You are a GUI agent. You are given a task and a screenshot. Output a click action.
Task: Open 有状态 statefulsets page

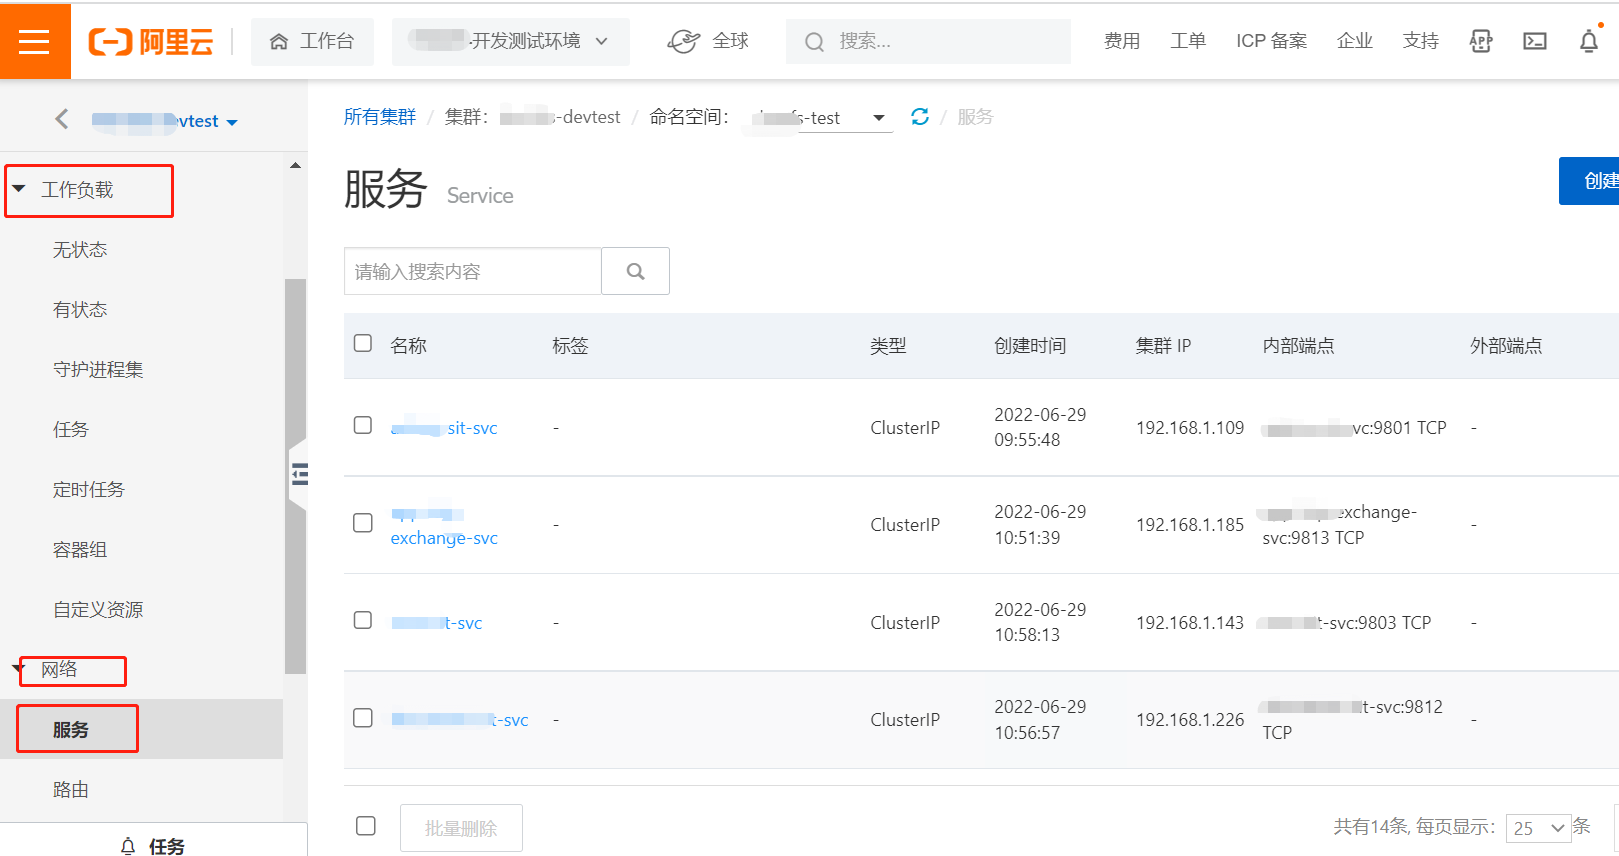tap(80, 310)
